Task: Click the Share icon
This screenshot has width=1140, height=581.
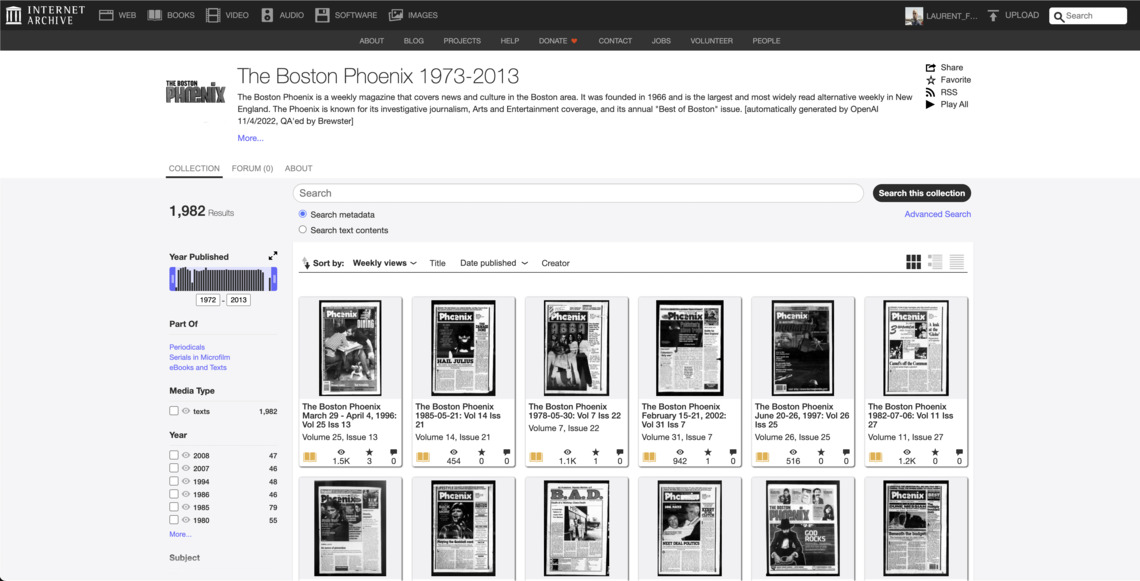Action: 931,68
